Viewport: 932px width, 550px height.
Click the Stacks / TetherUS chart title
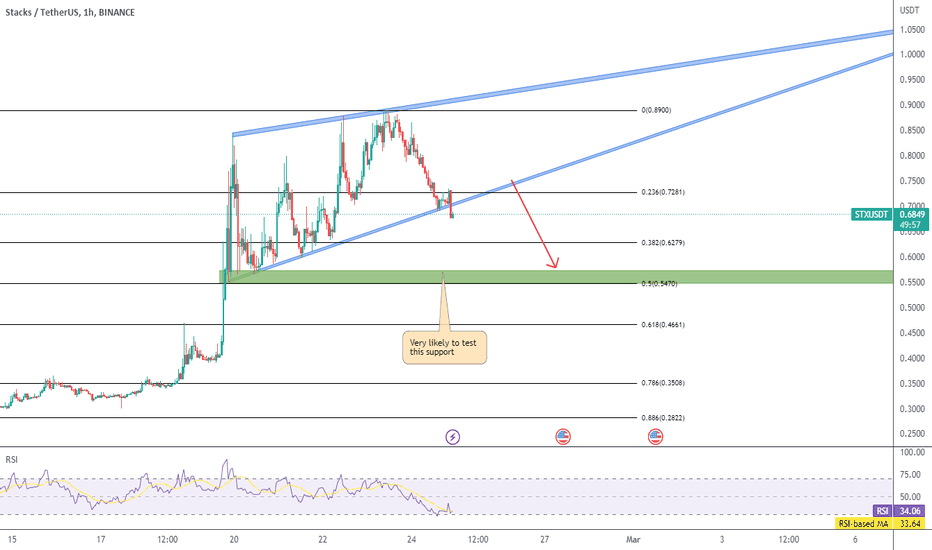70,12
